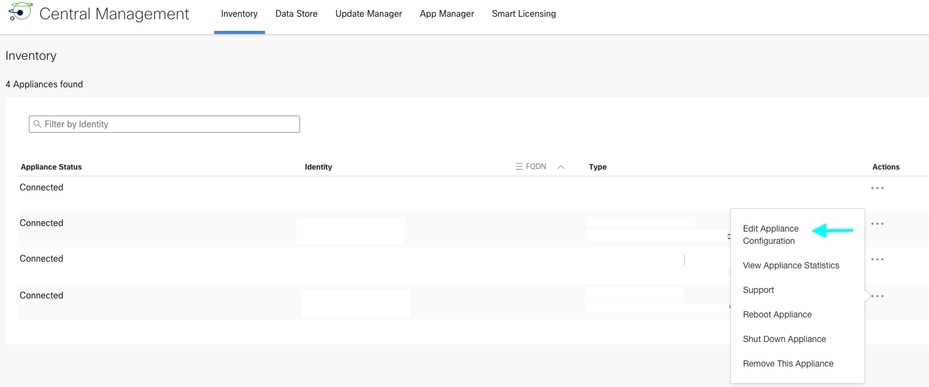Open the Inventory tab
Viewport: 929px width, 387px height.
coord(239,14)
